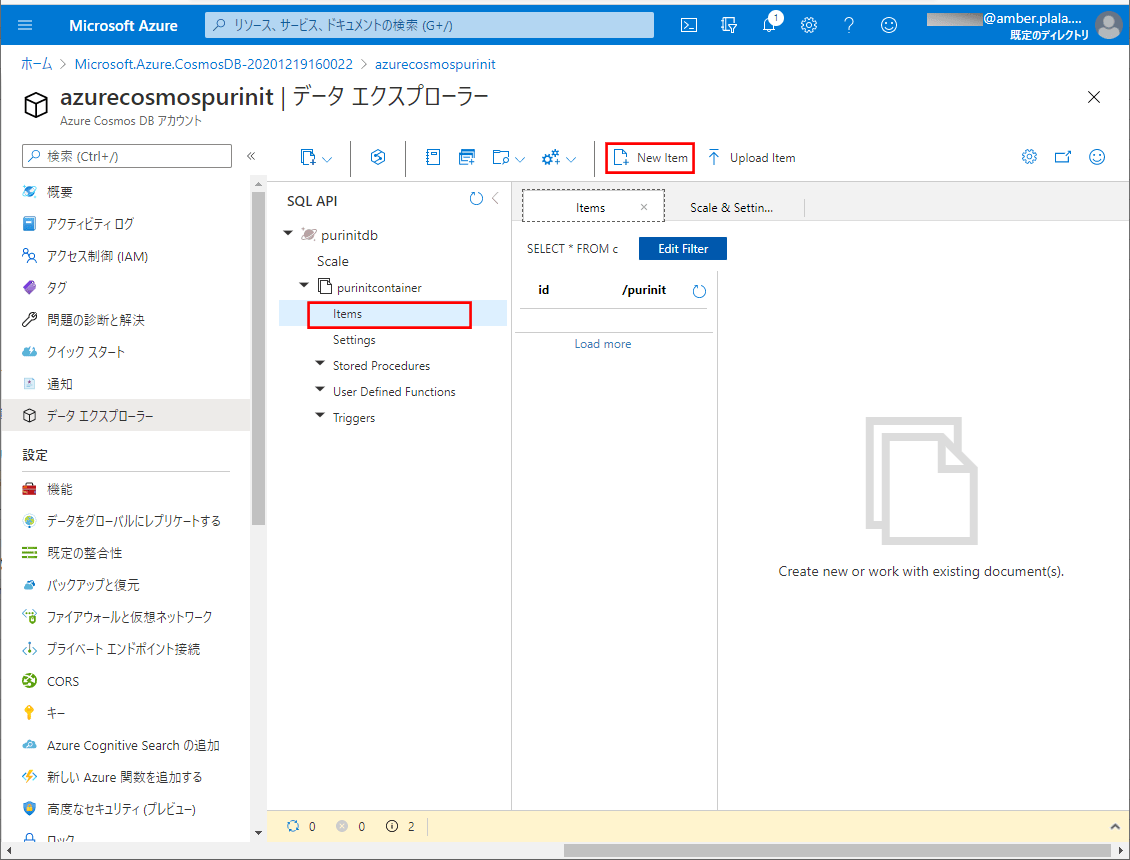This screenshot has height=860, width=1130.
Task: Click the 検索 (Ctrl+/) menu search field
Action: [x=127, y=156]
